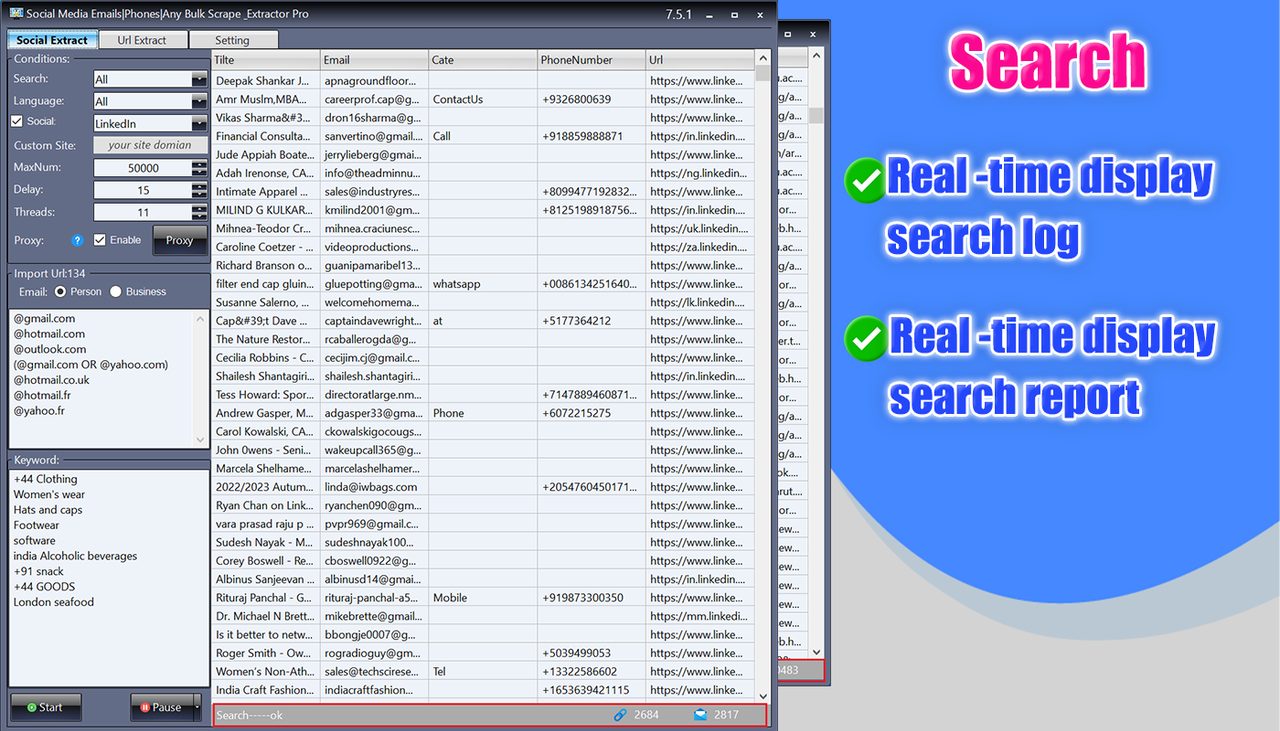Image resolution: width=1280 pixels, height=731 pixels.
Task: Click phone number +9326800639
Action: coord(591,99)
